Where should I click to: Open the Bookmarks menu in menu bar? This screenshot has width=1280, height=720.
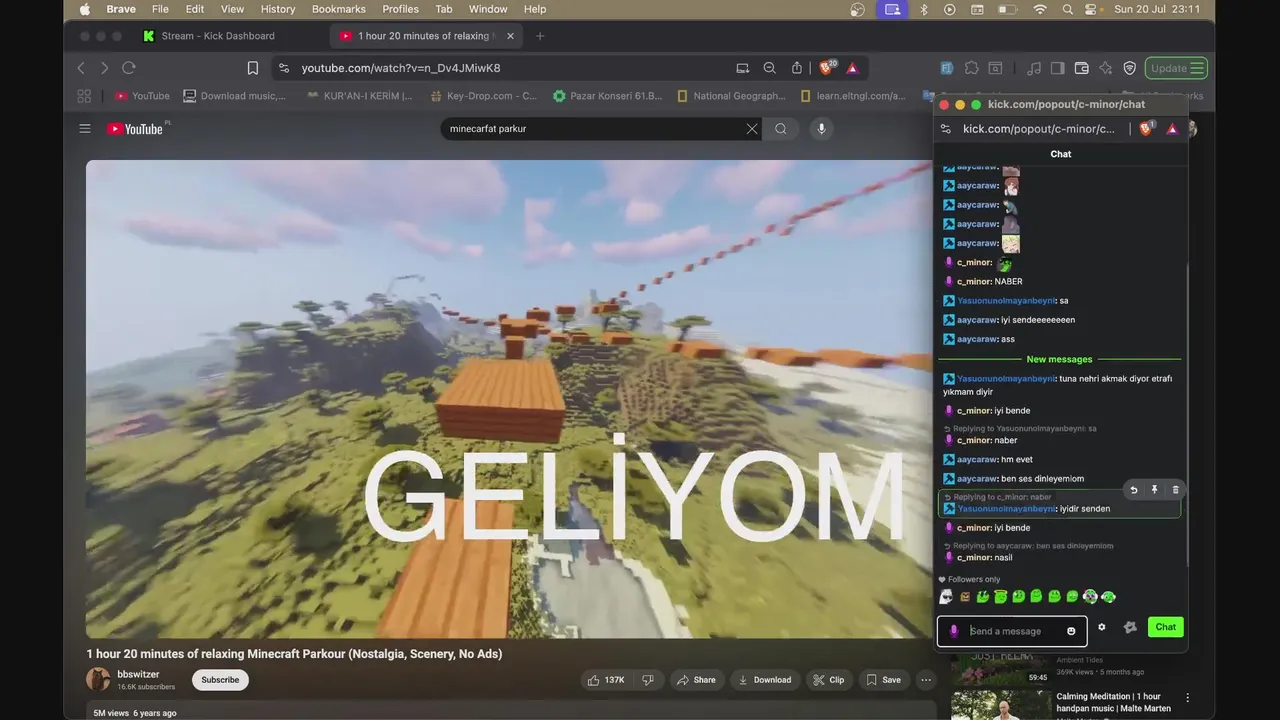click(339, 9)
